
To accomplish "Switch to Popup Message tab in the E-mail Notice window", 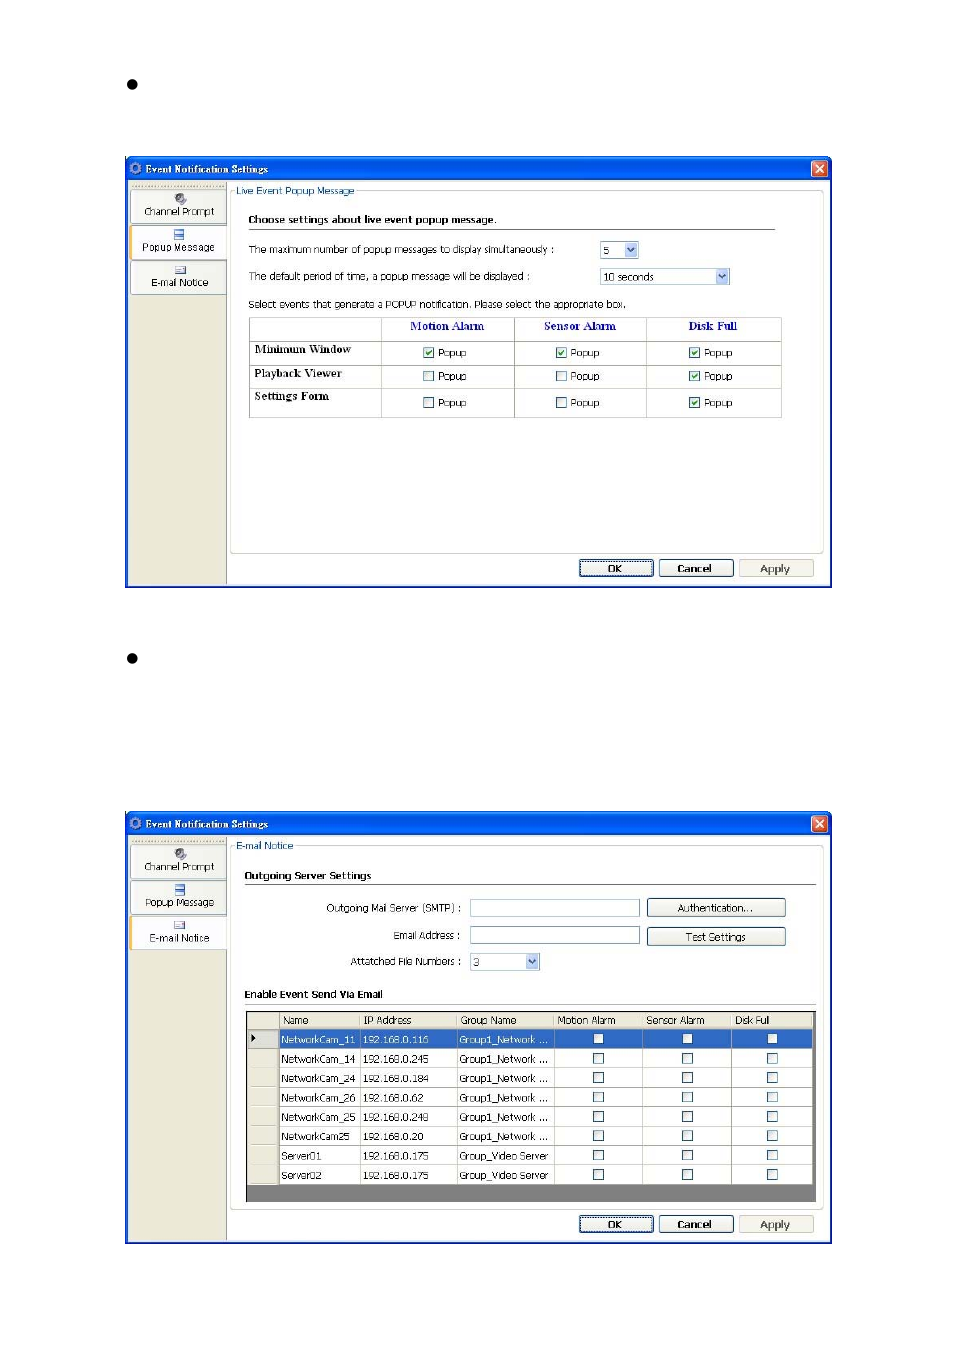I will (x=179, y=896).
